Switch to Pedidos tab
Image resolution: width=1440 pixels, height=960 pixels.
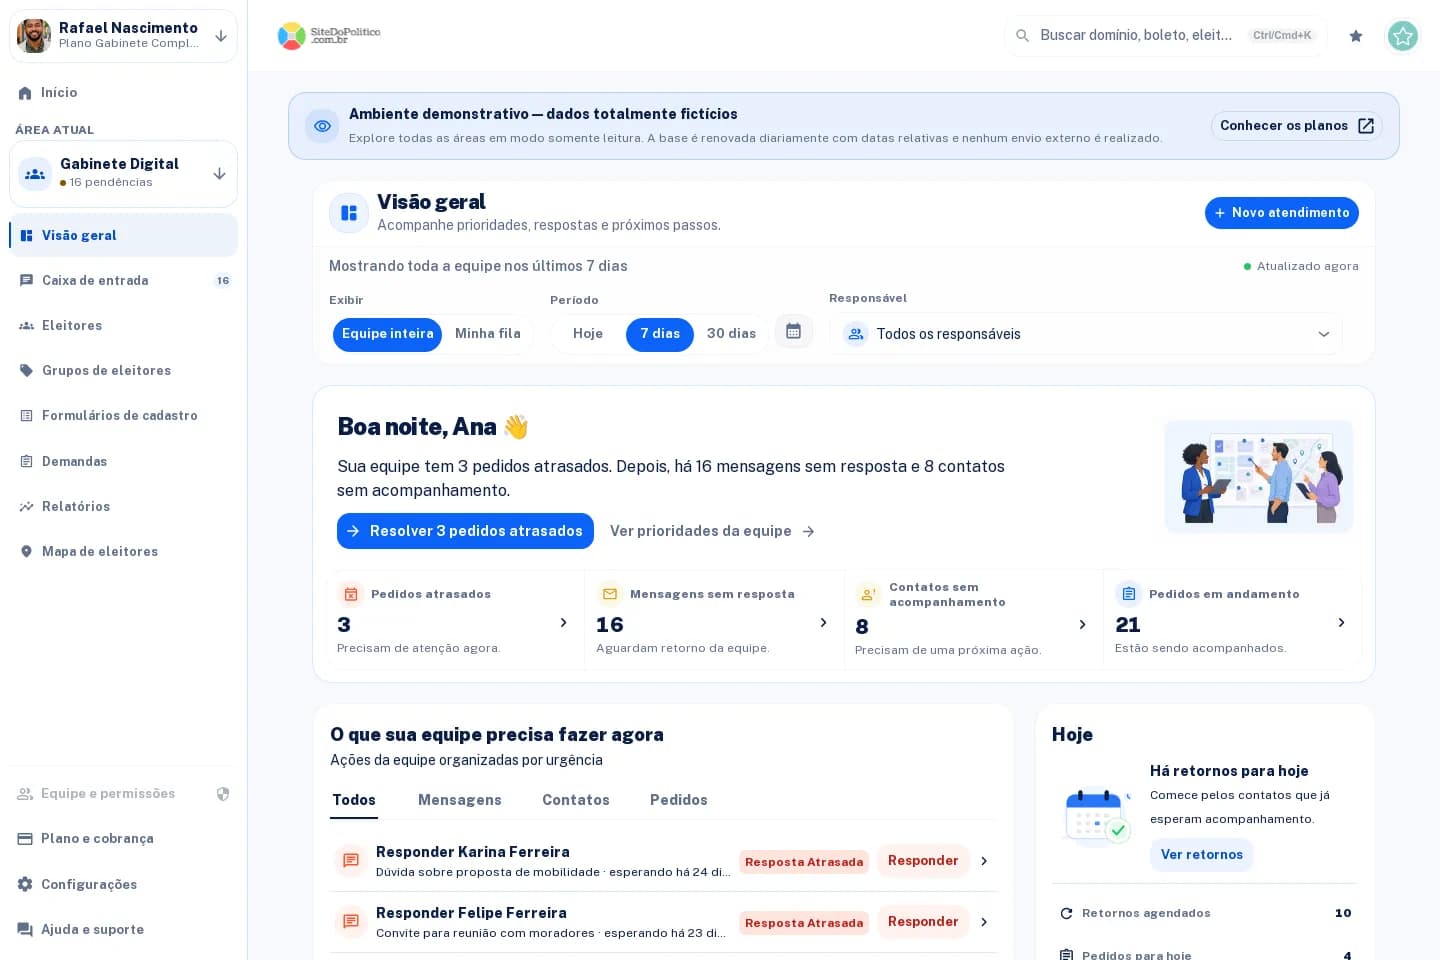[679, 800]
